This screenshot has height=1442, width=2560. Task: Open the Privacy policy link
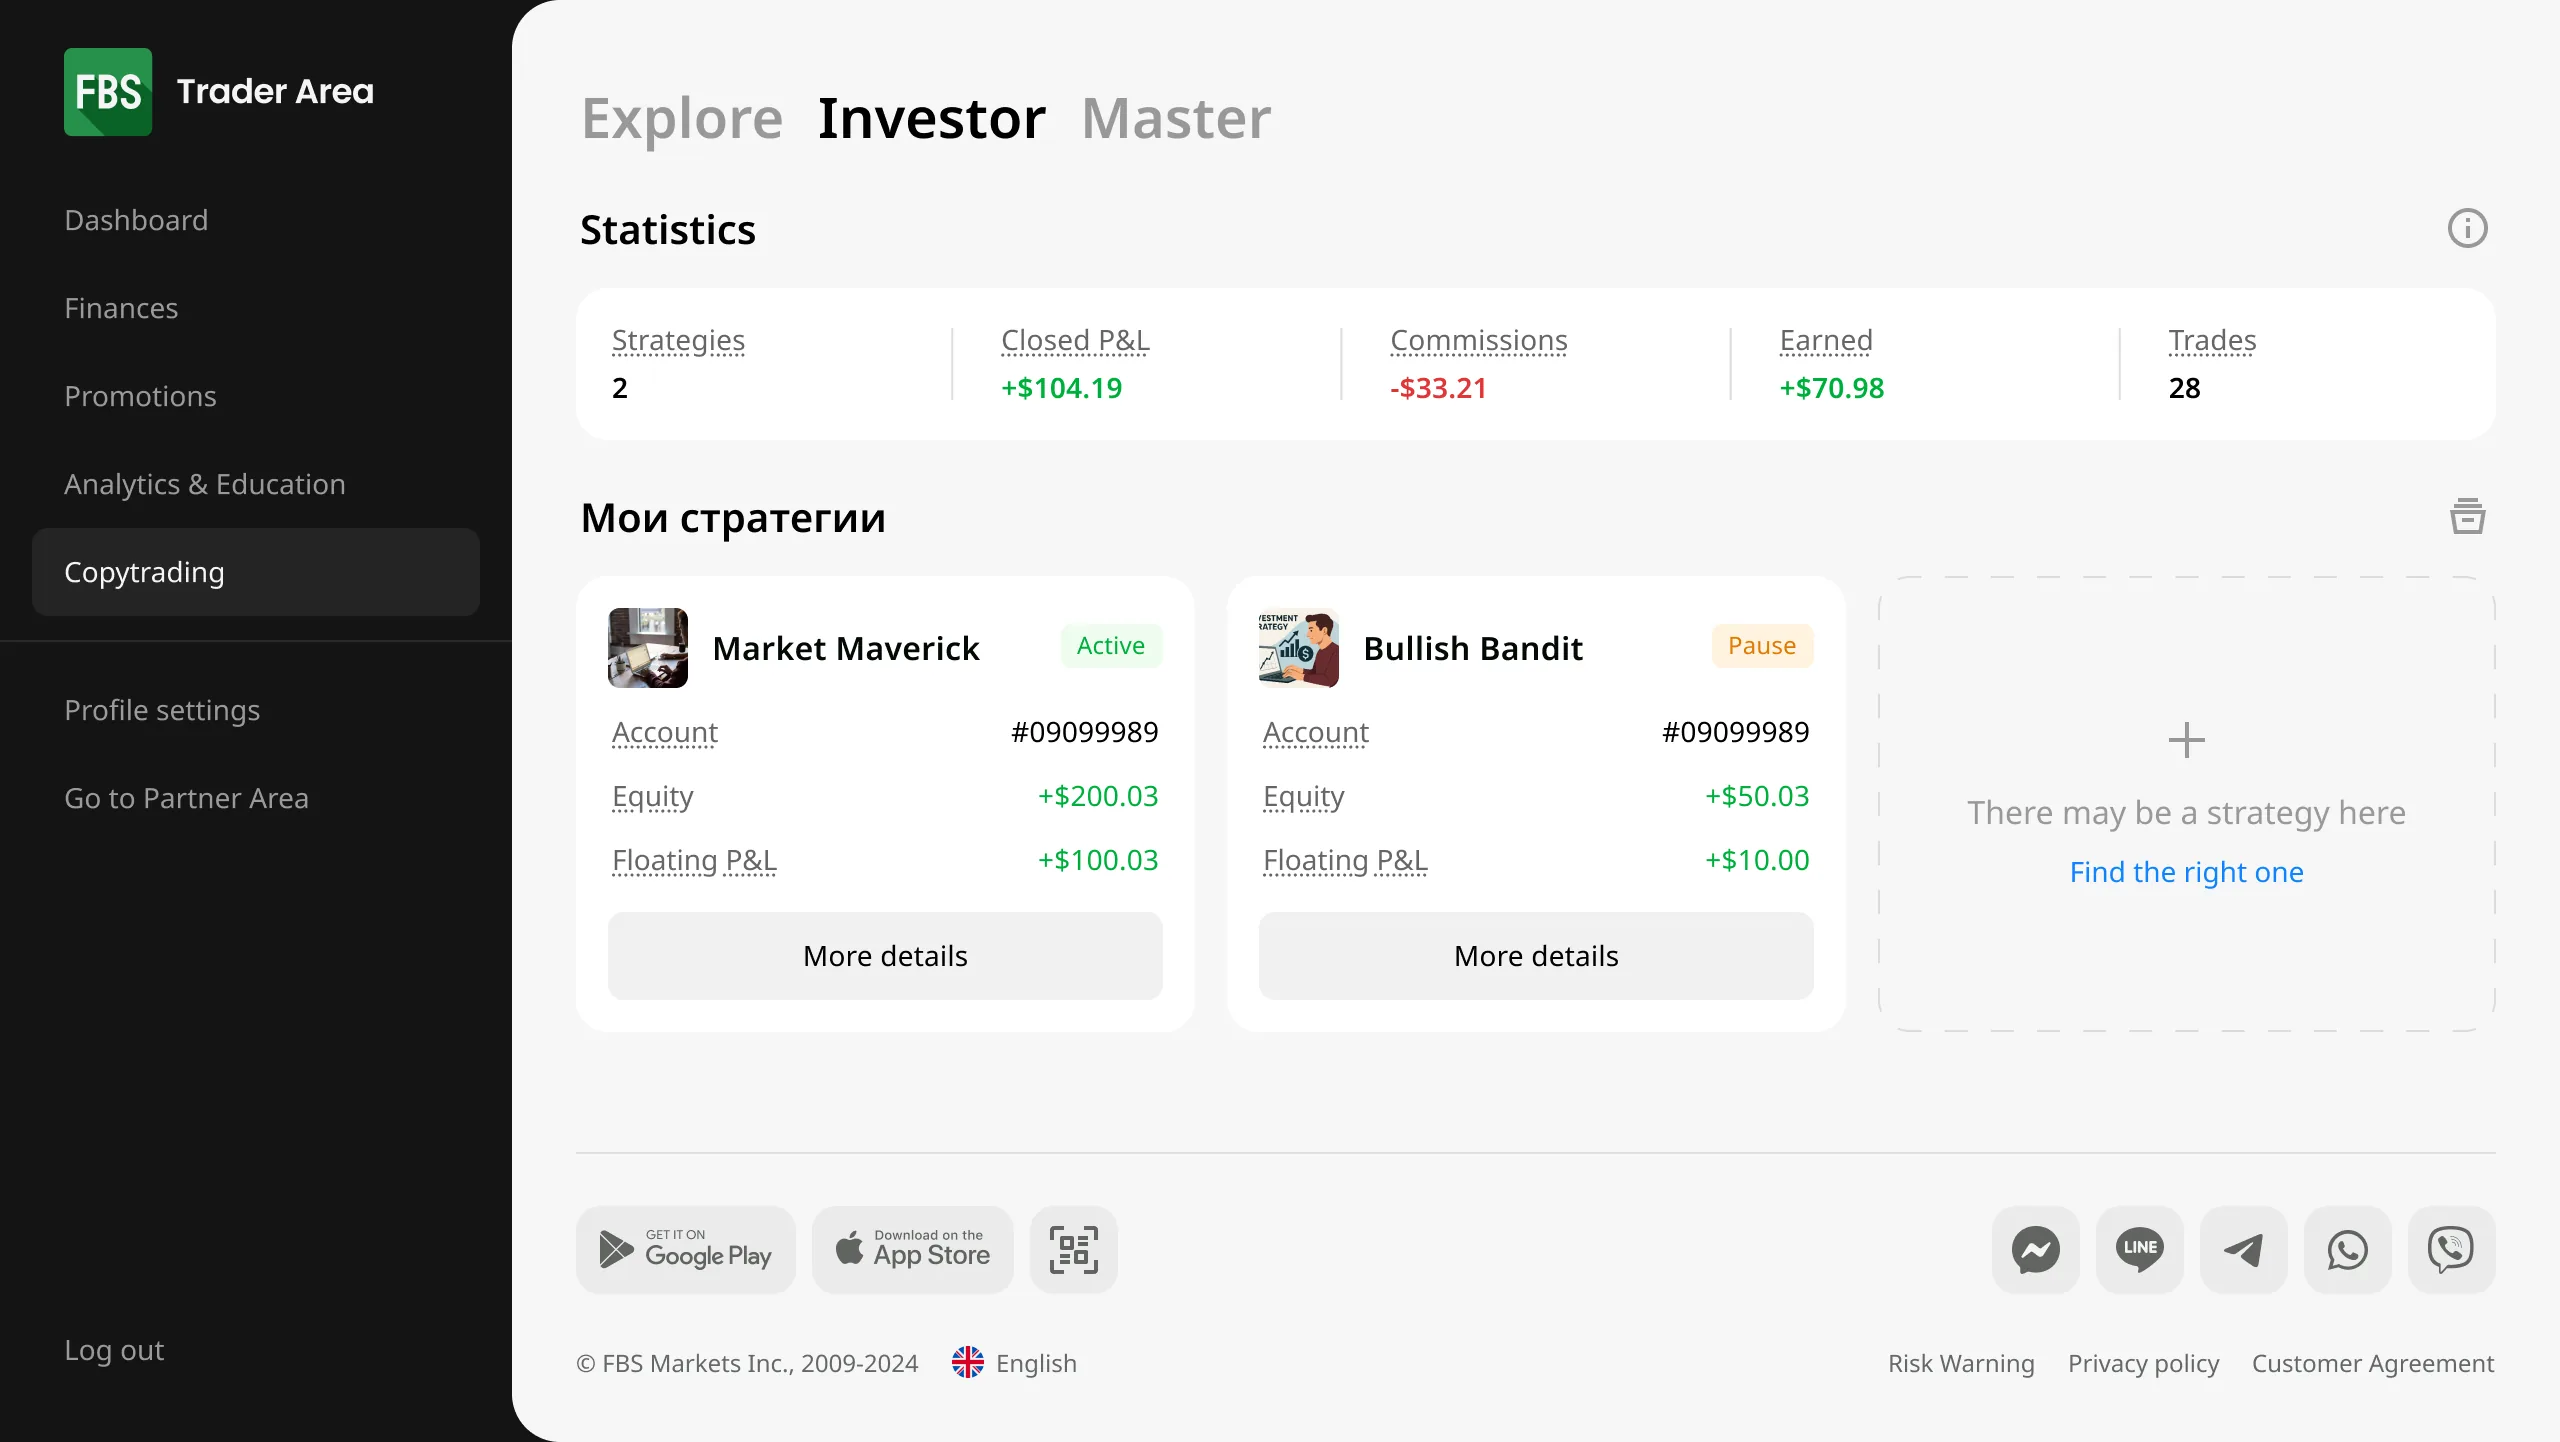point(2143,1363)
